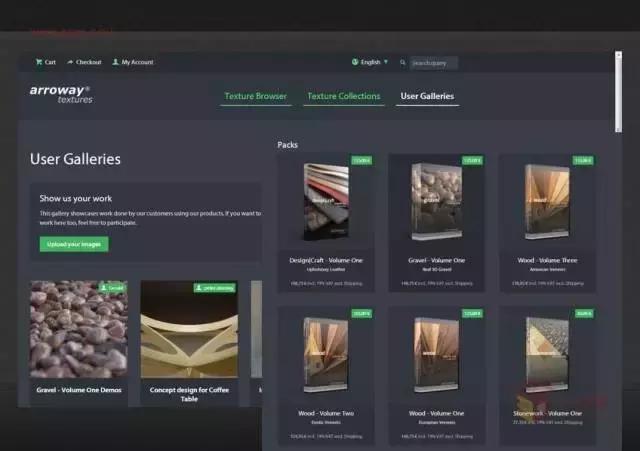The width and height of the screenshot is (640, 451).
Task: Open Gravel - Volume One pack box
Action: click(x=437, y=202)
